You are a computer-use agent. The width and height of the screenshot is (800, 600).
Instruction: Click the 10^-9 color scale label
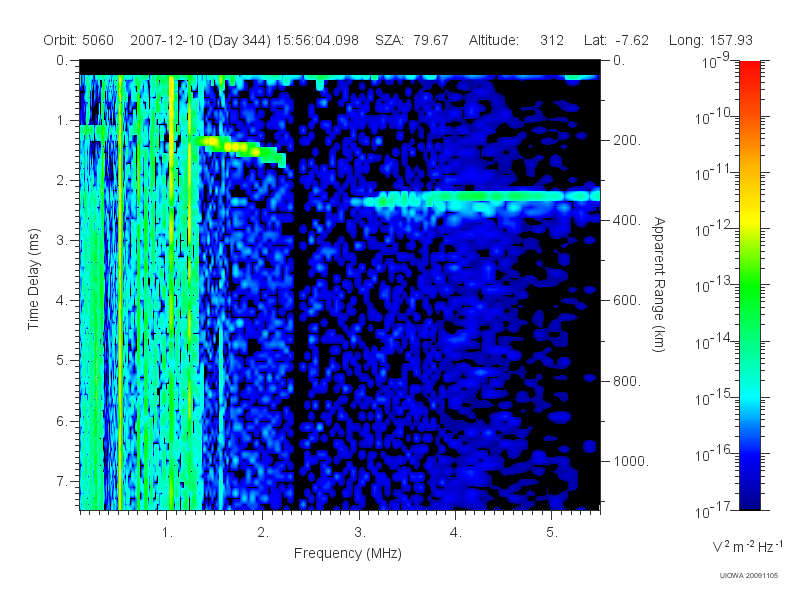716,61
